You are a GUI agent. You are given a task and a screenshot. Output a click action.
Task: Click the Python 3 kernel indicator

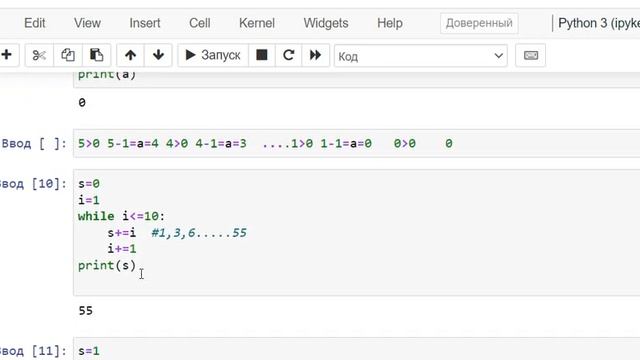(x=599, y=23)
